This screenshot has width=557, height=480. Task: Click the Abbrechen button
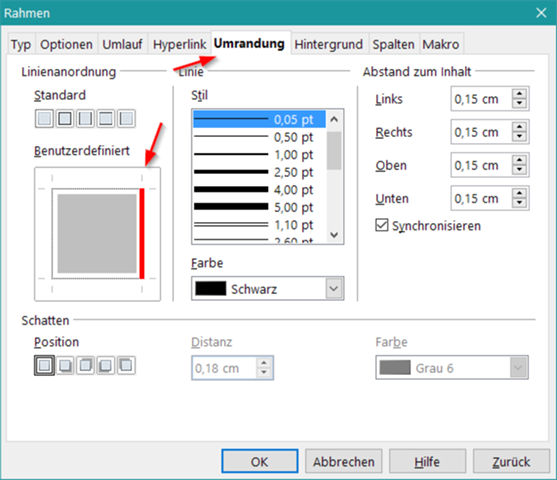pyautogui.click(x=344, y=462)
